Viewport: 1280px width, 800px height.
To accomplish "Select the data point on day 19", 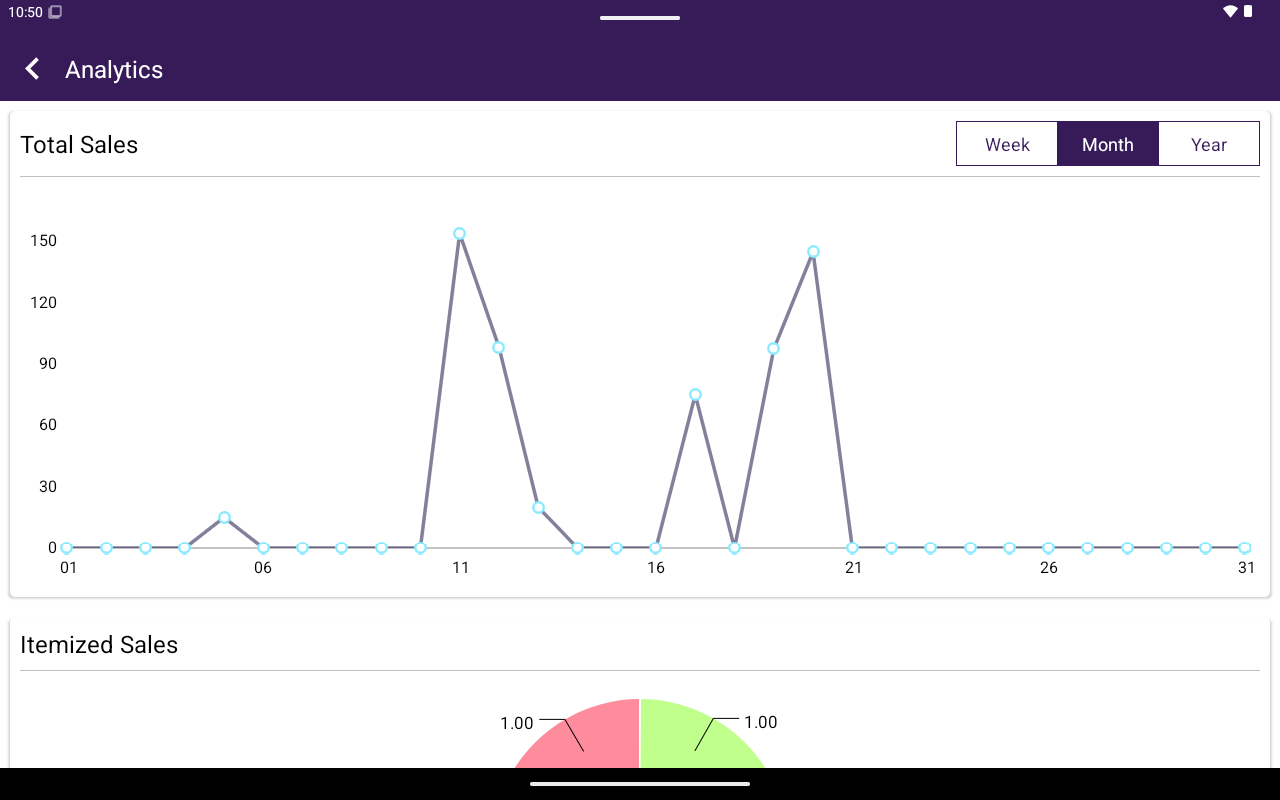I will pyautogui.click(x=773, y=348).
